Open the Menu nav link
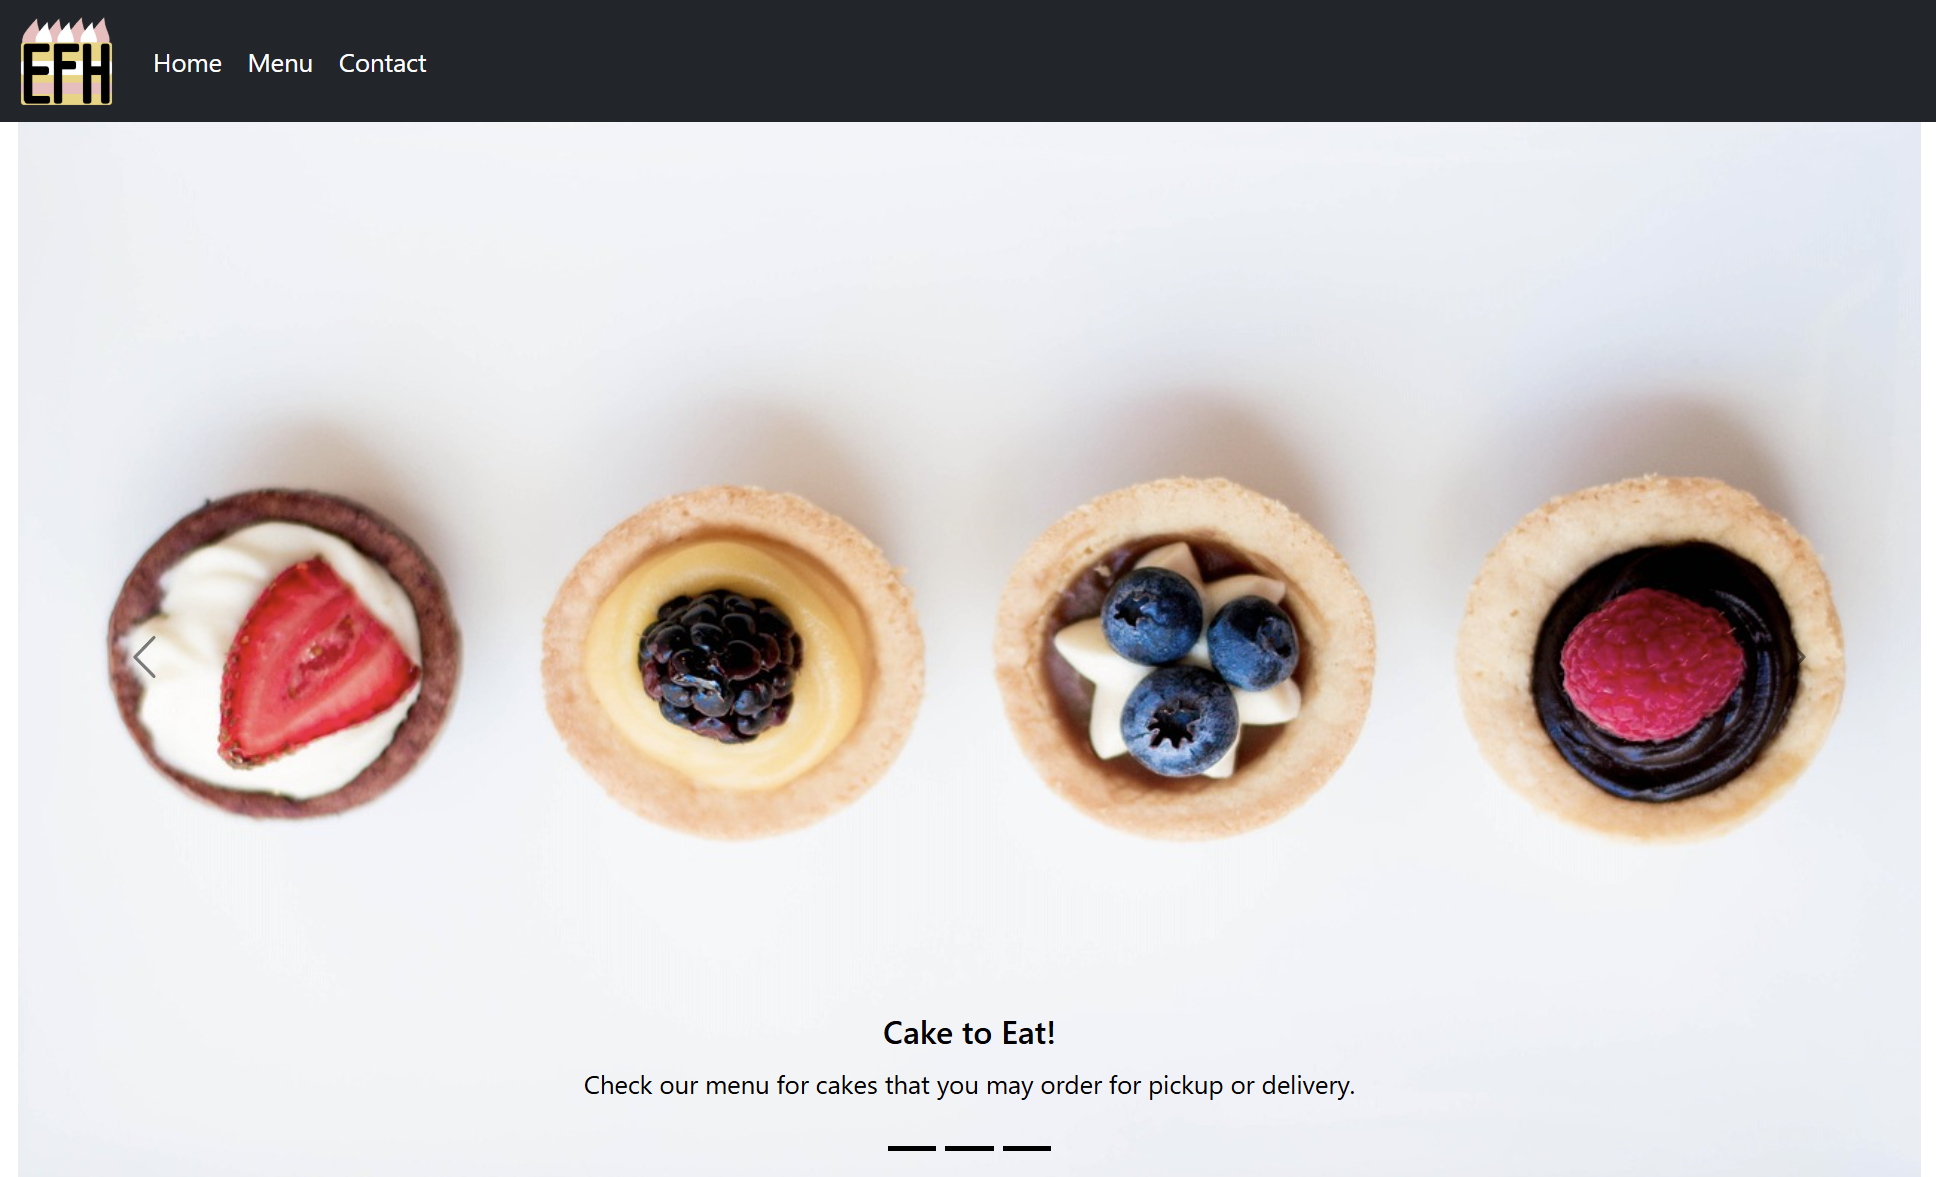 coord(280,63)
